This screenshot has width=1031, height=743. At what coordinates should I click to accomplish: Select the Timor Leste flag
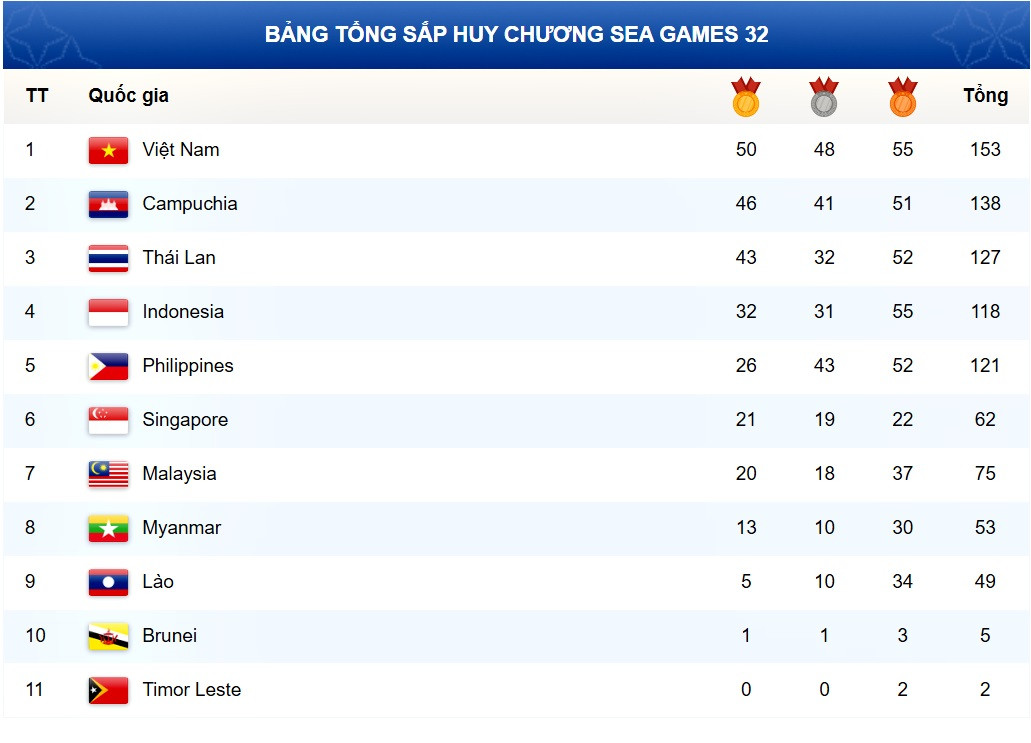click(x=108, y=690)
